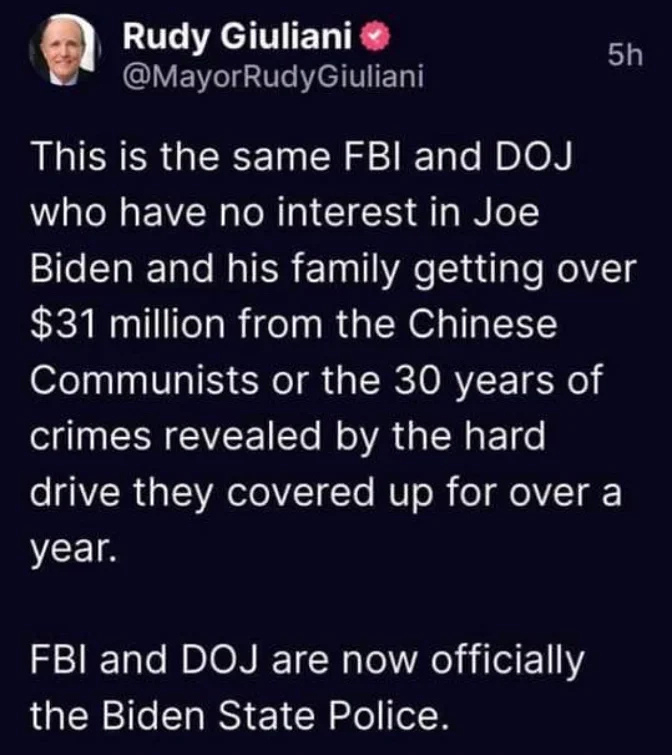Click the line "crimes revealed by the hard"
Viewport: 672px width, 755px height.
point(288,437)
